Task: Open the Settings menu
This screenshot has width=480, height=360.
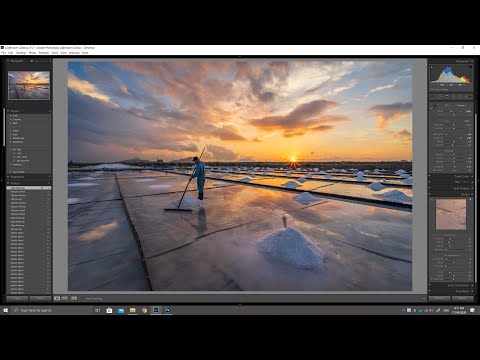Action: (44, 53)
